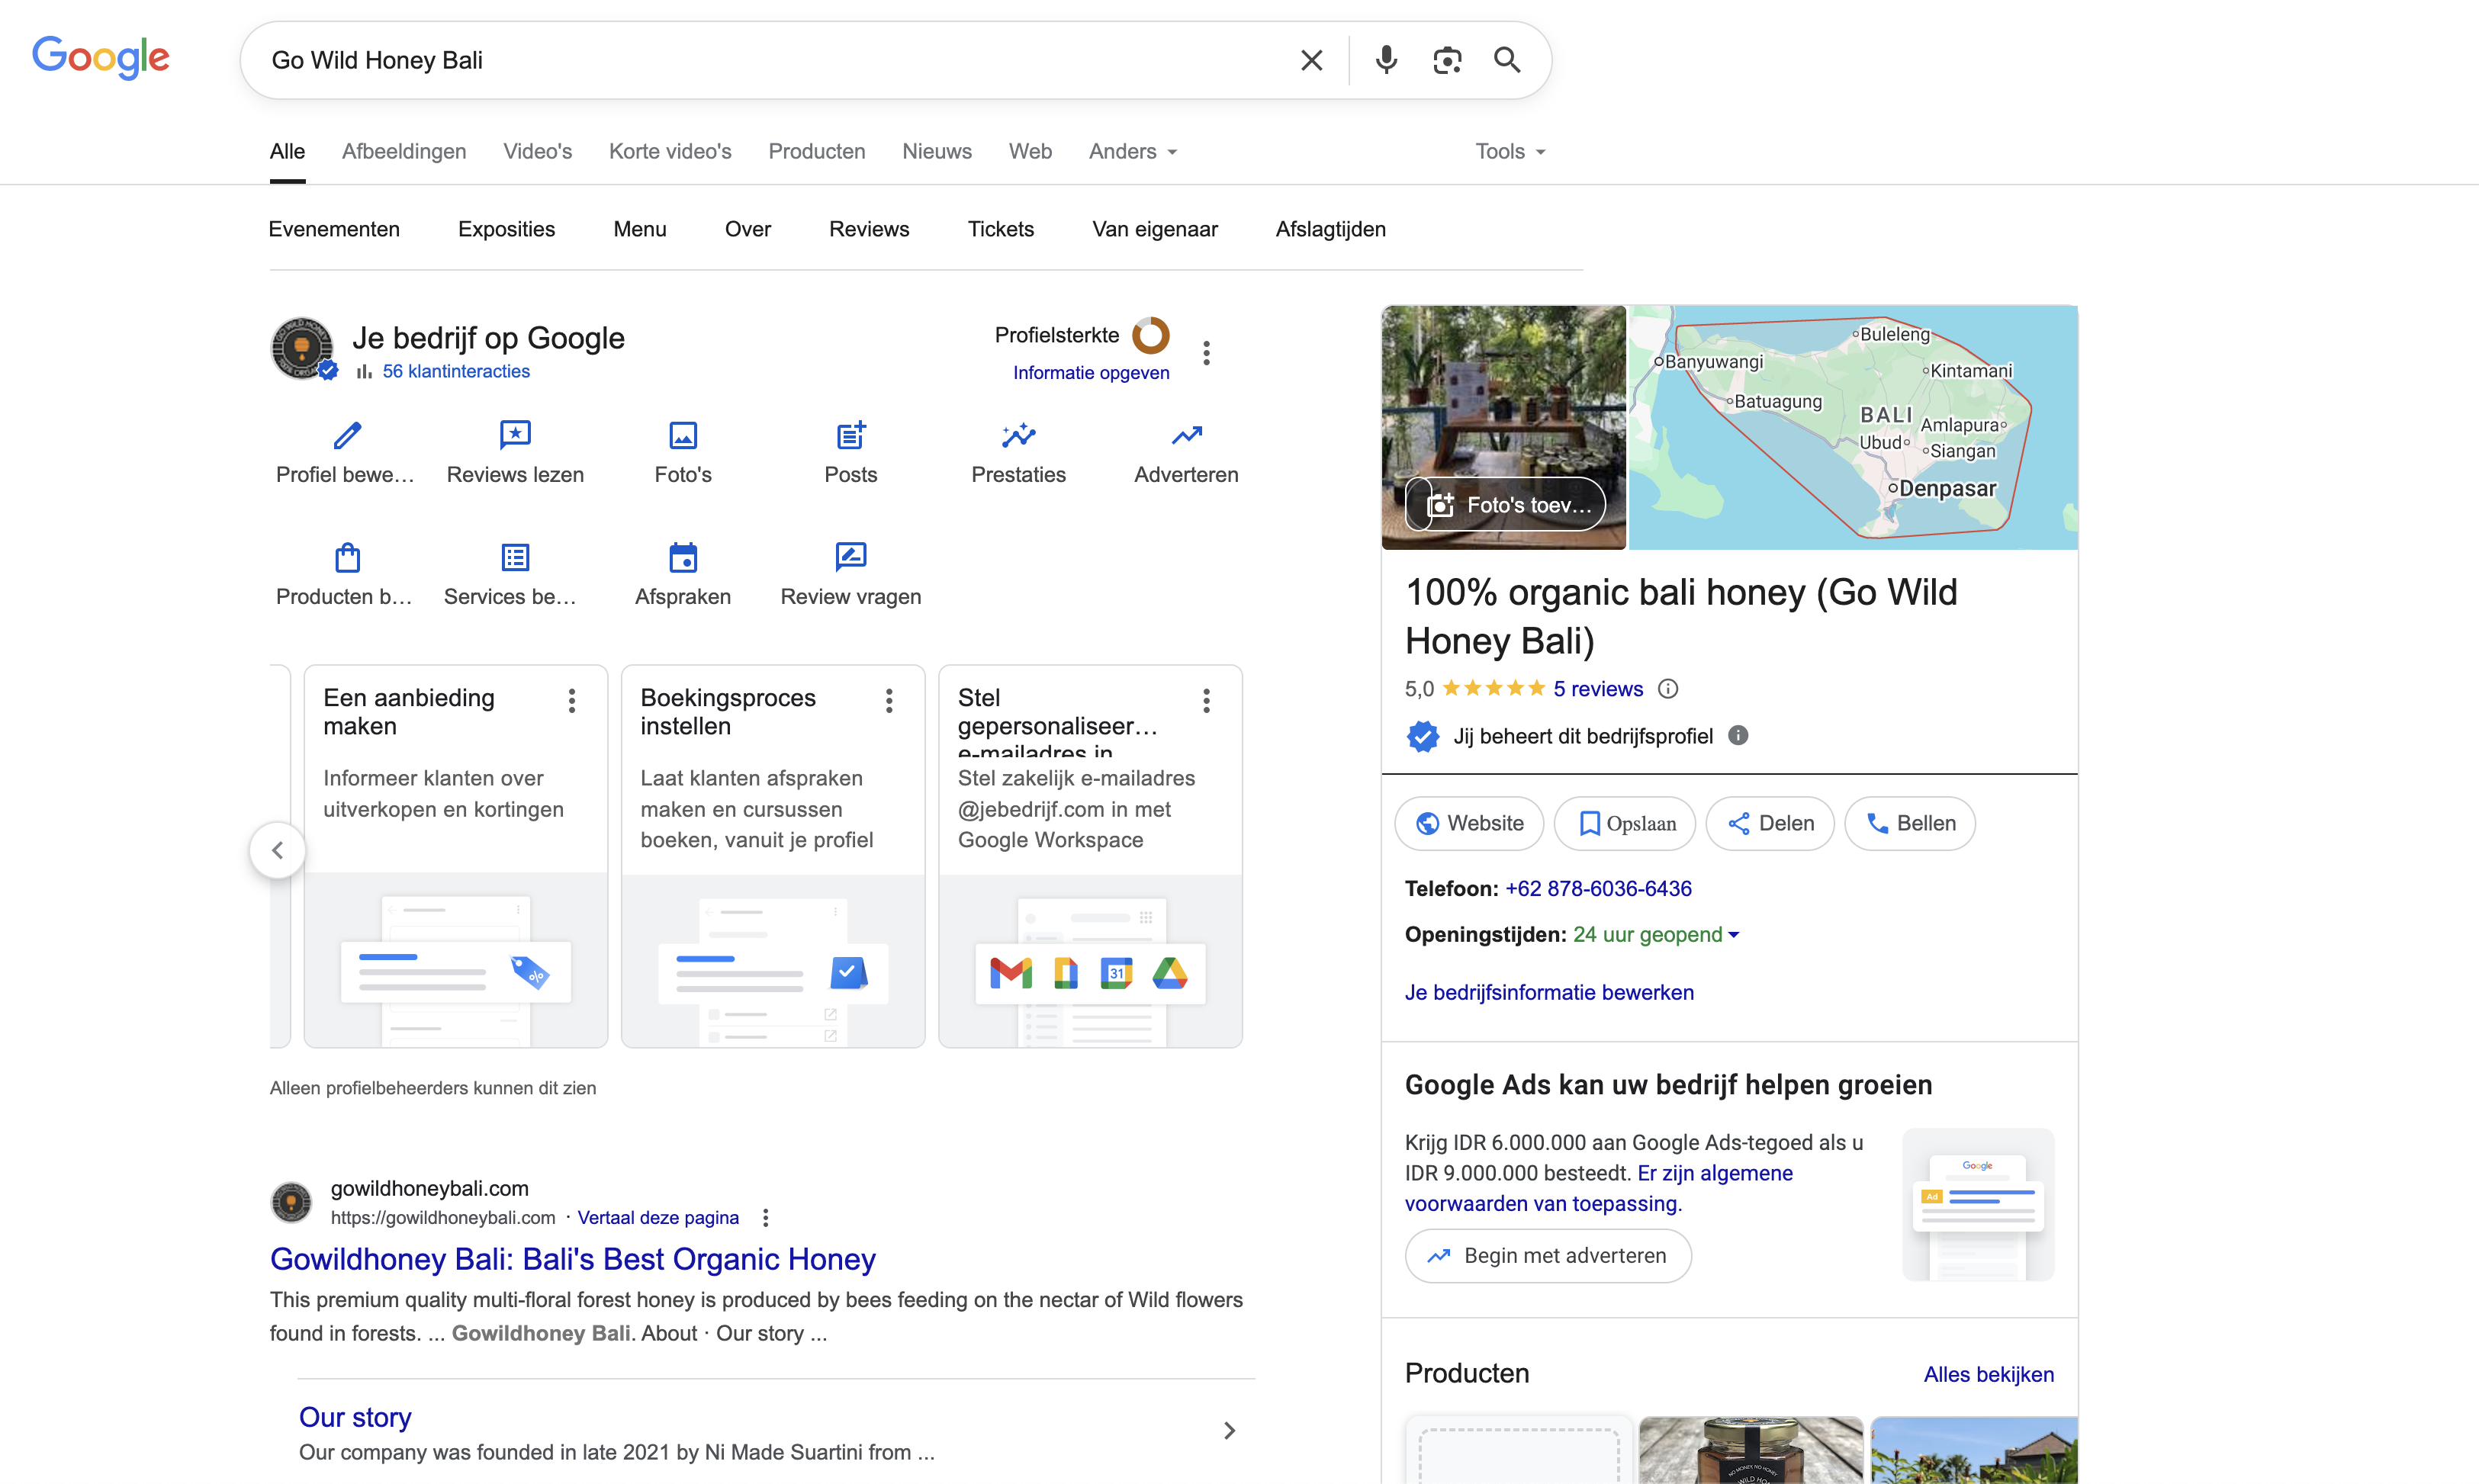
Task: Select the Reviews section
Action: pos(869,229)
